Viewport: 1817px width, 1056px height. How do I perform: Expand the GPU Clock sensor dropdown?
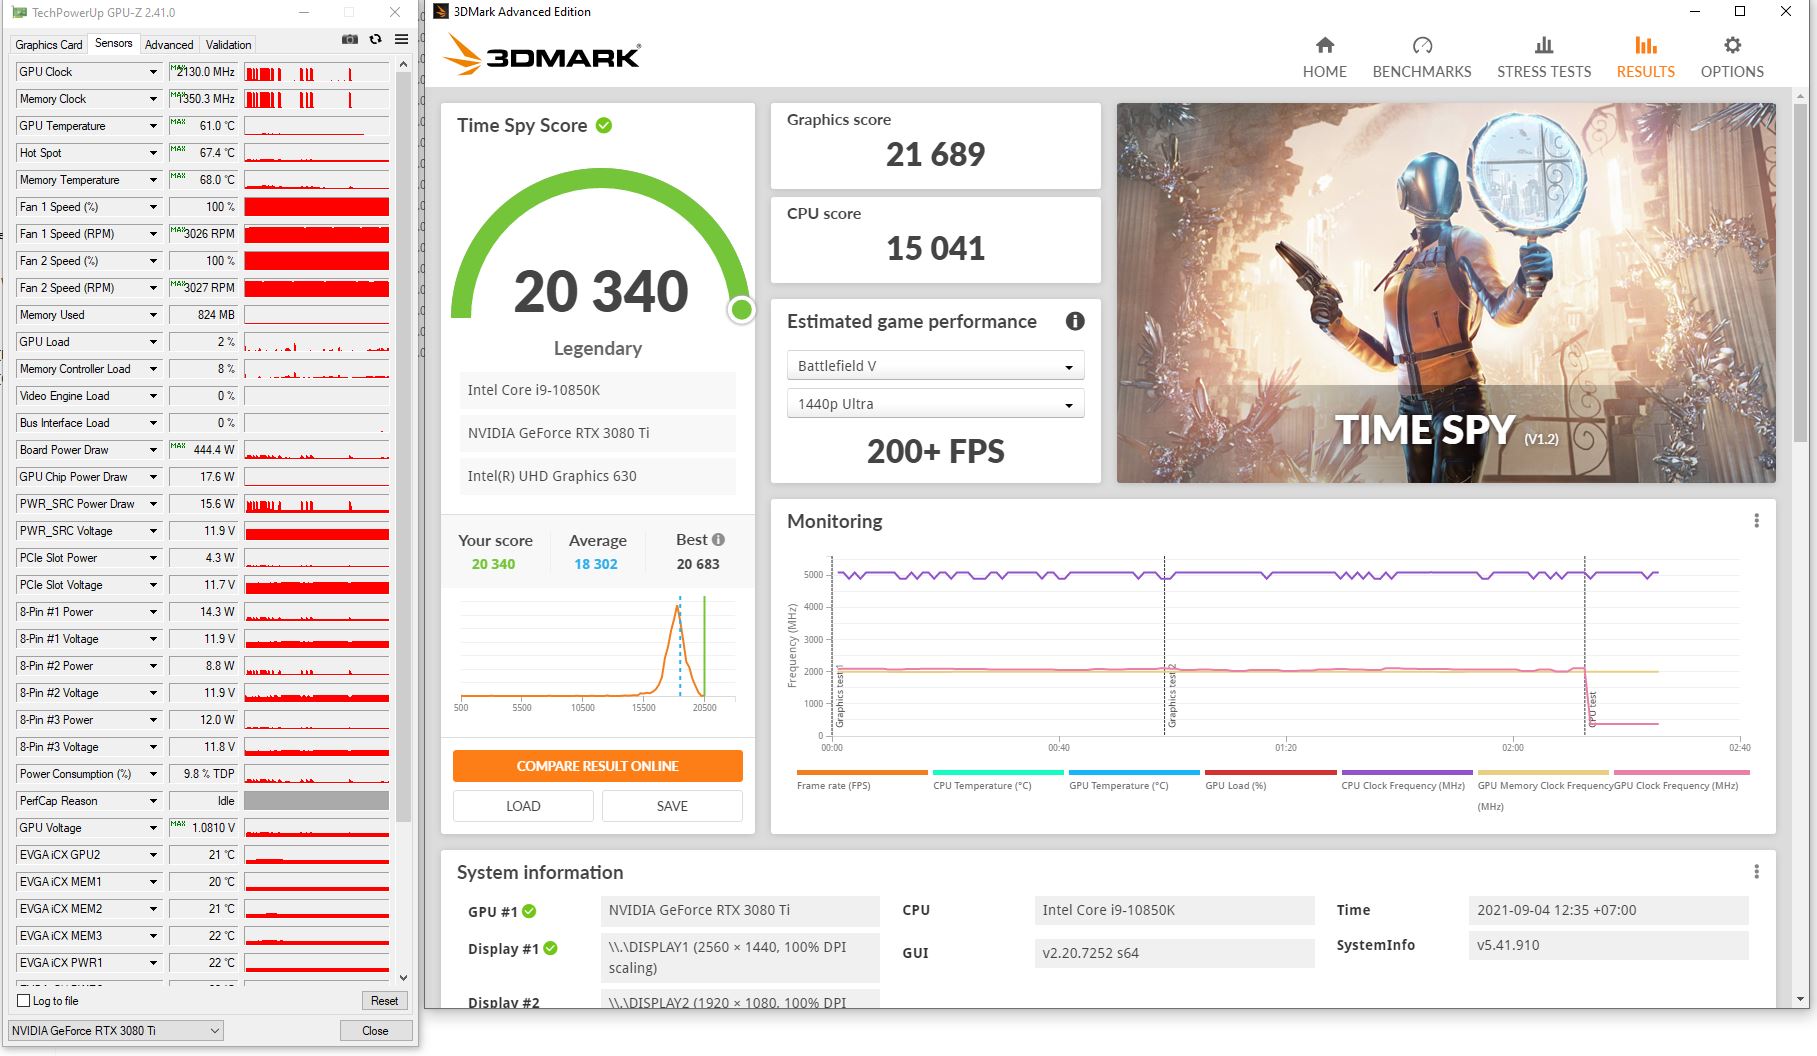153,72
